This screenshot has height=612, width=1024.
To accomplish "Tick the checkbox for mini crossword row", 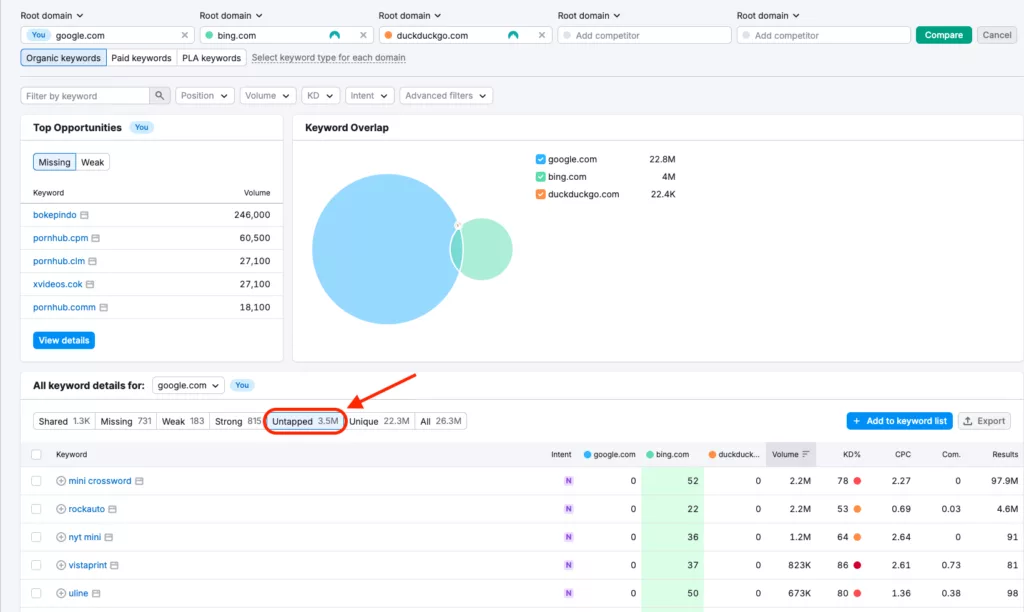I will (36, 481).
